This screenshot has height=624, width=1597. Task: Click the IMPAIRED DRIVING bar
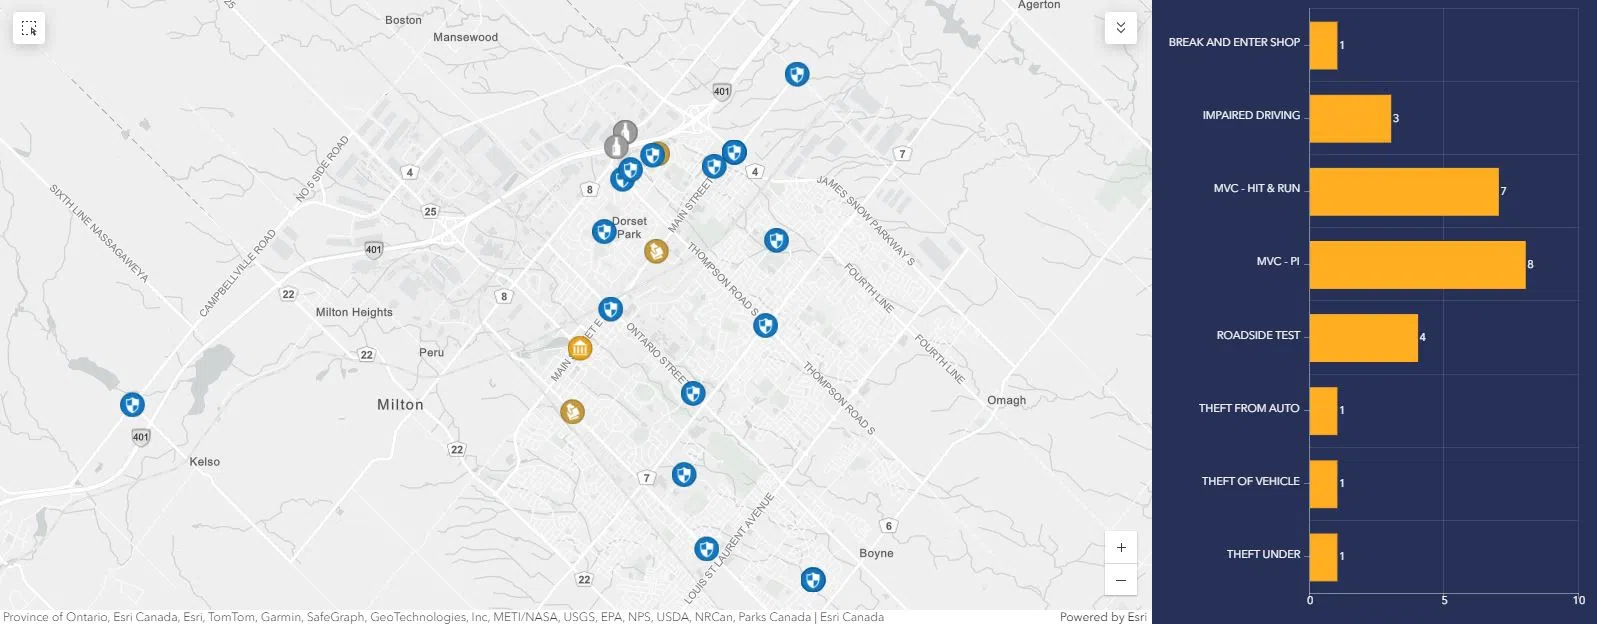[1350, 119]
